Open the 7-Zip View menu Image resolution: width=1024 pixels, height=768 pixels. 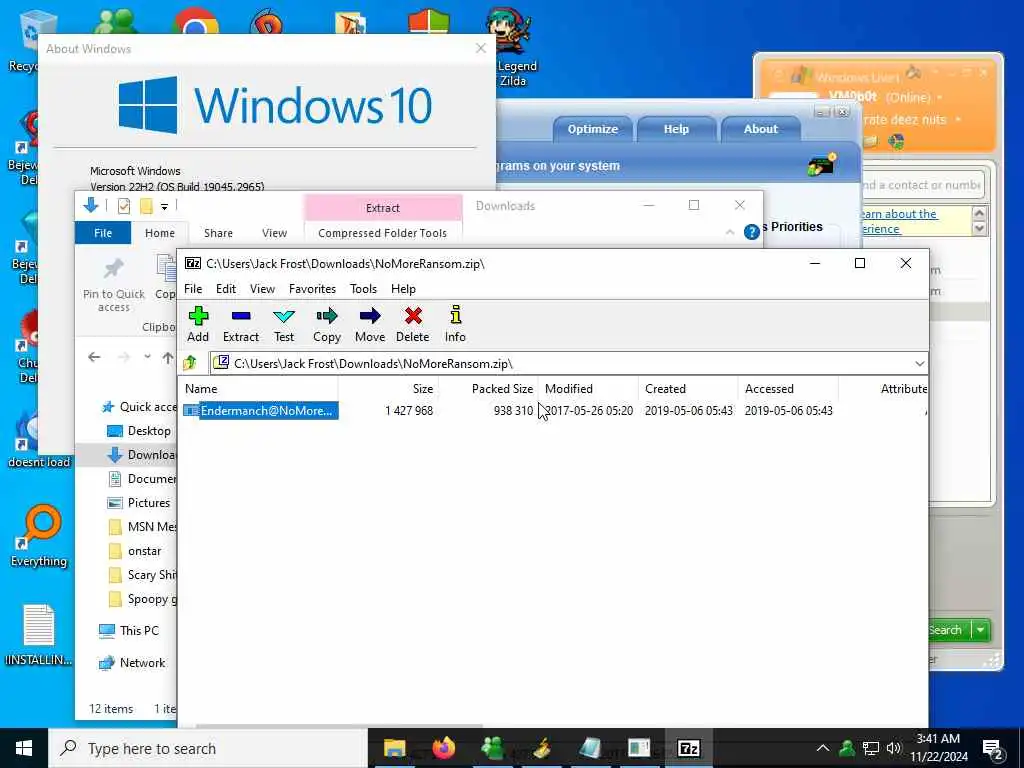click(x=263, y=289)
